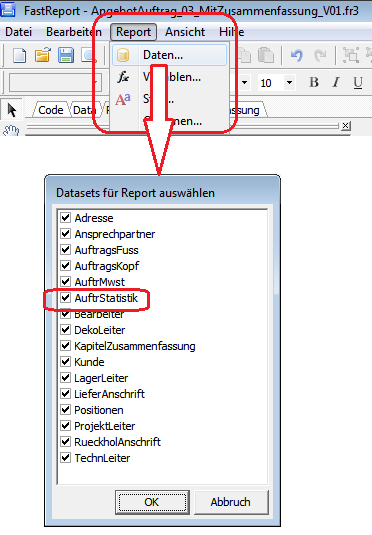Image resolution: width=372 pixels, height=535 pixels.
Task: Select the arrow pointer tool
Action: [x=12, y=110]
